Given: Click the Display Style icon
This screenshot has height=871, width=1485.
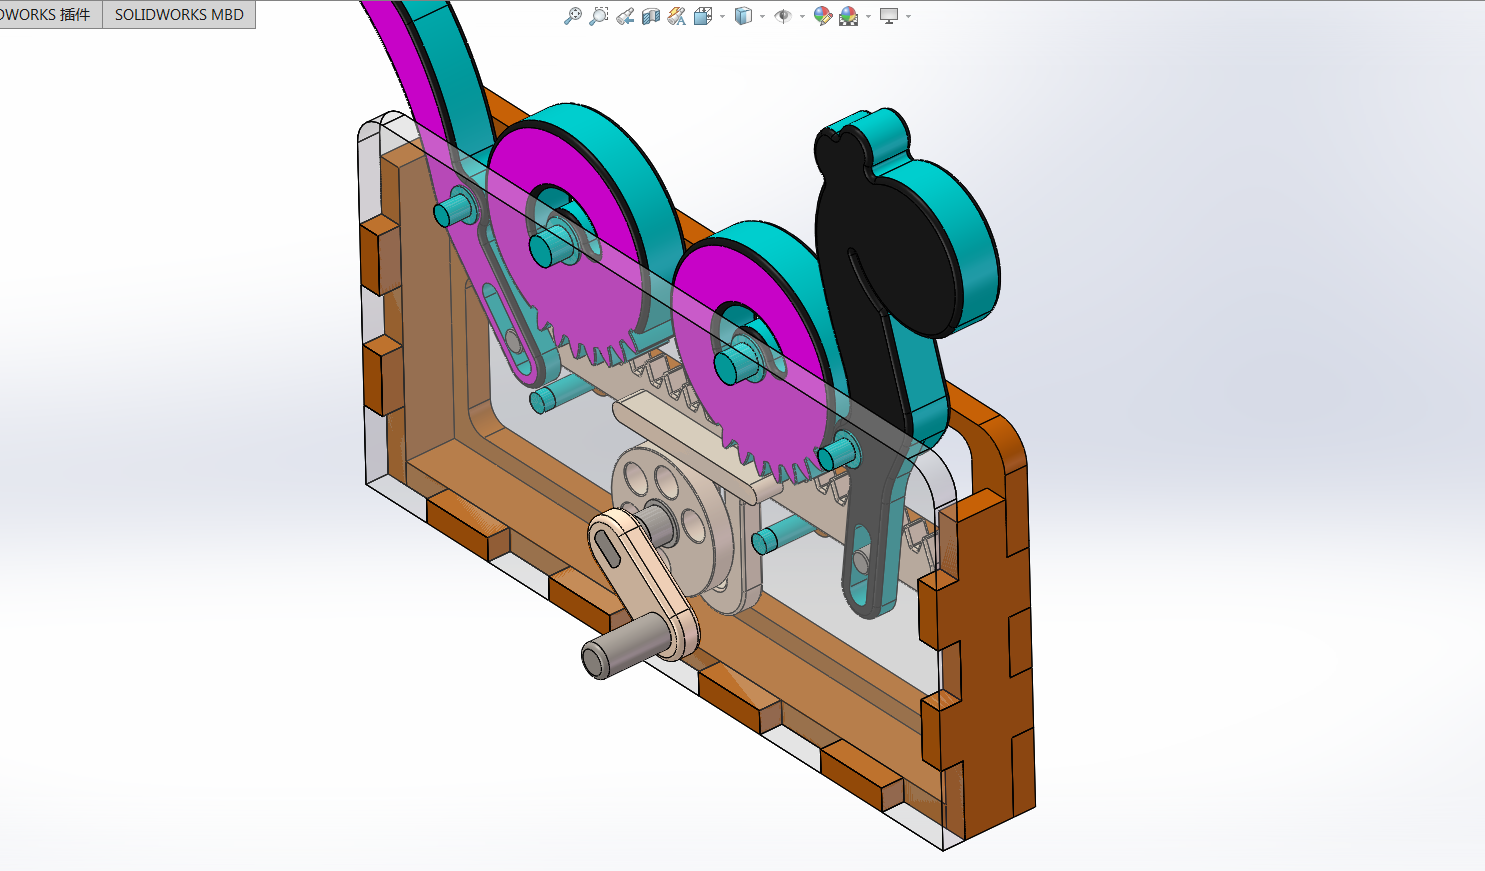Looking at the screenshot, I should coord(743,16).
